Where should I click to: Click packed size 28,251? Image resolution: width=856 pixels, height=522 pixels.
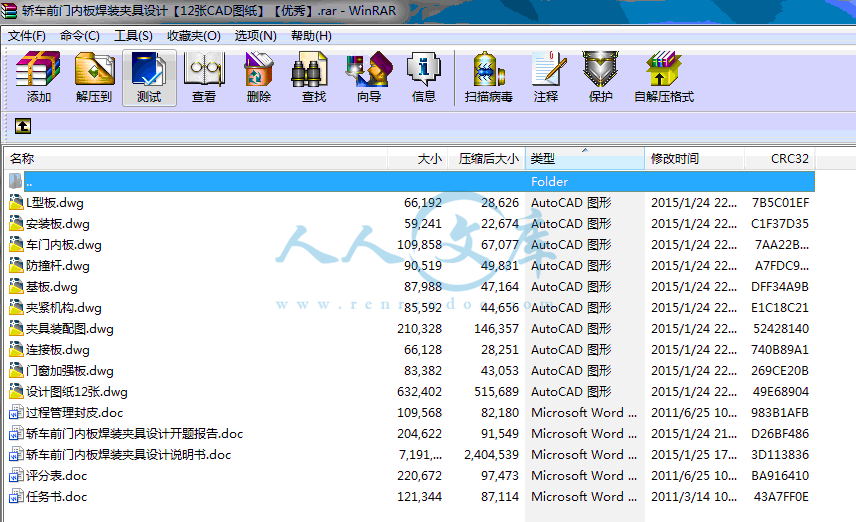500,349
